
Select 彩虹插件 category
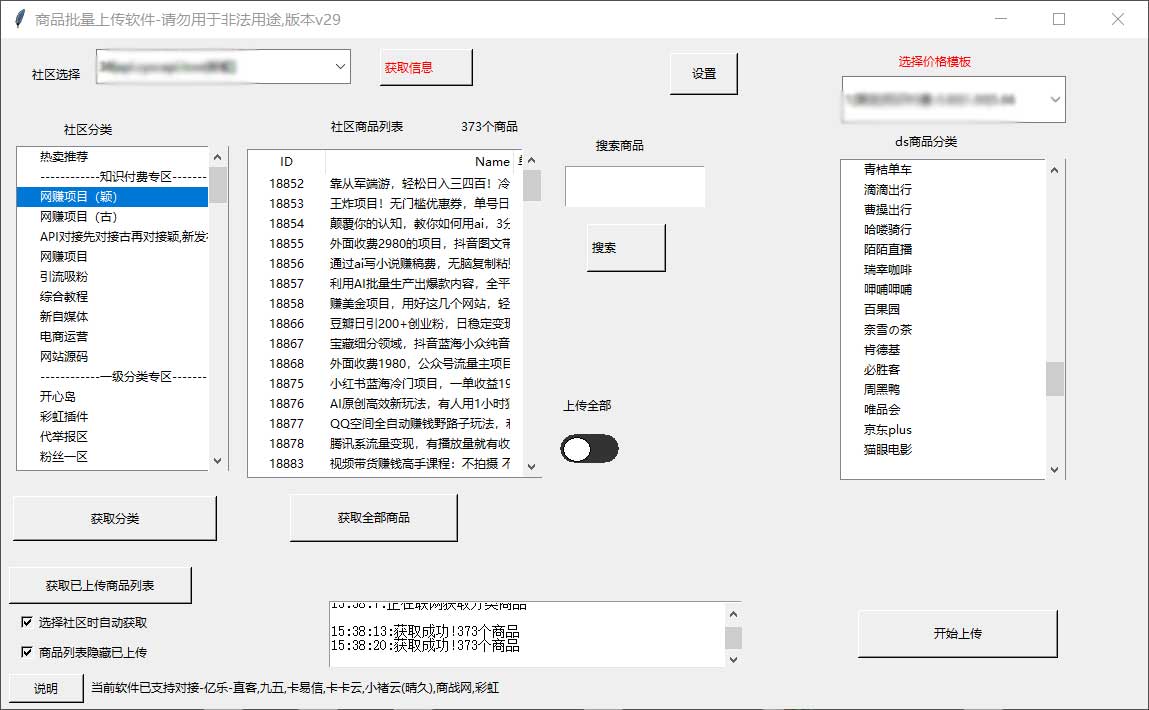point(113,416)
